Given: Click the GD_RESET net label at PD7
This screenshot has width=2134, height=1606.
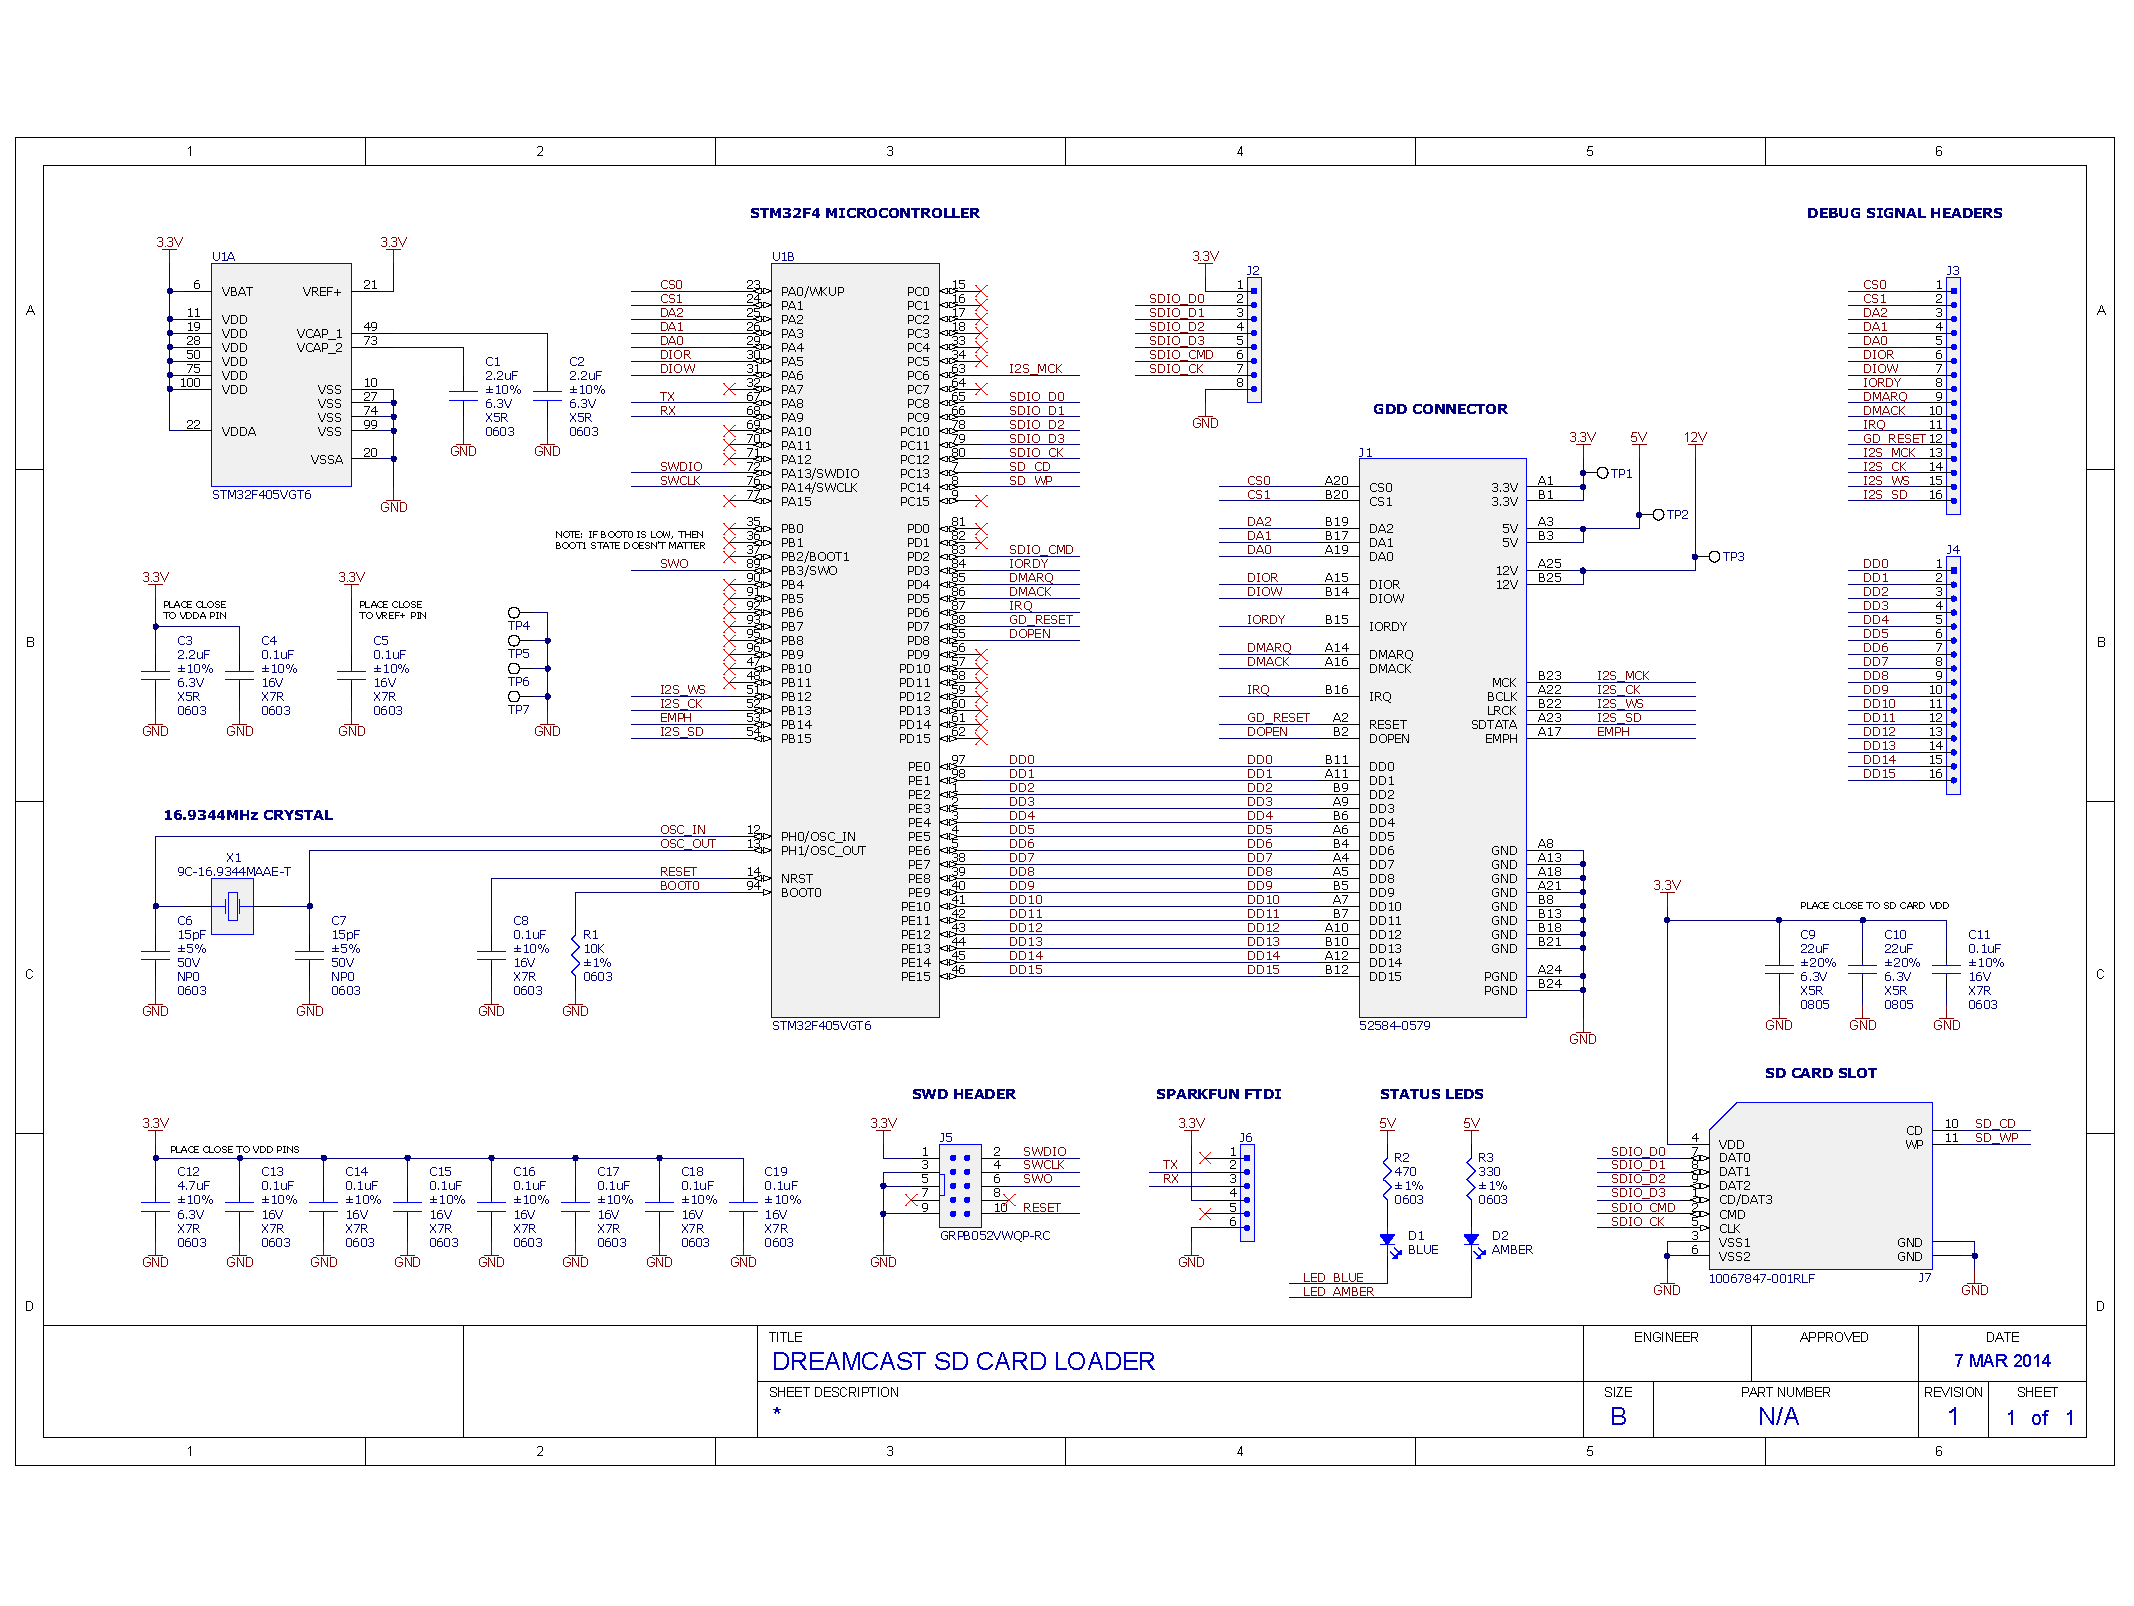Looking at the screenshot, I should click(1040, 620).
